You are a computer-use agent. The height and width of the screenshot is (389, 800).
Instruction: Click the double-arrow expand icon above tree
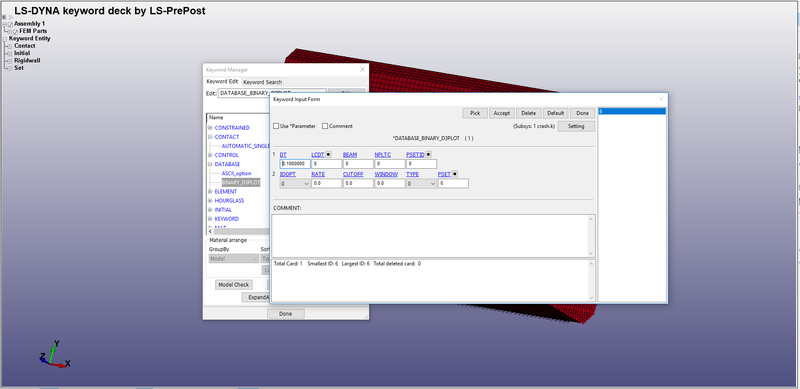pos(10,17)
